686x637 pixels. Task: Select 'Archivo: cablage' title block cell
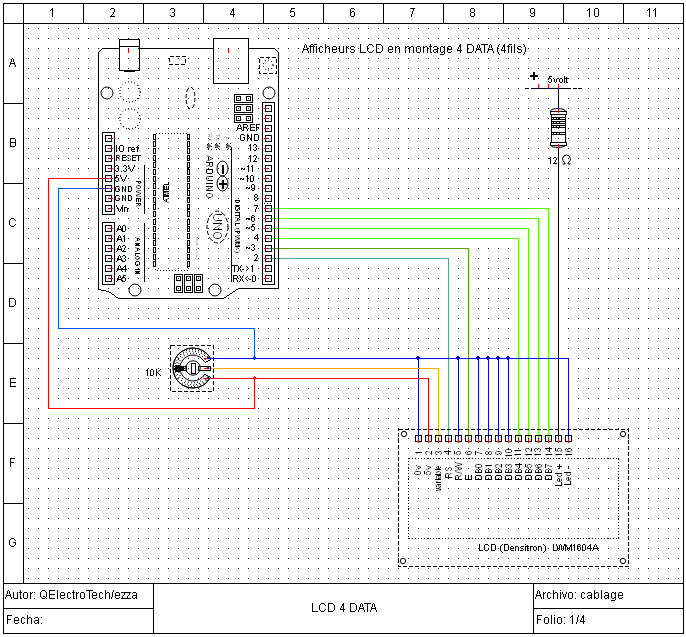click(x=608, y=595)
